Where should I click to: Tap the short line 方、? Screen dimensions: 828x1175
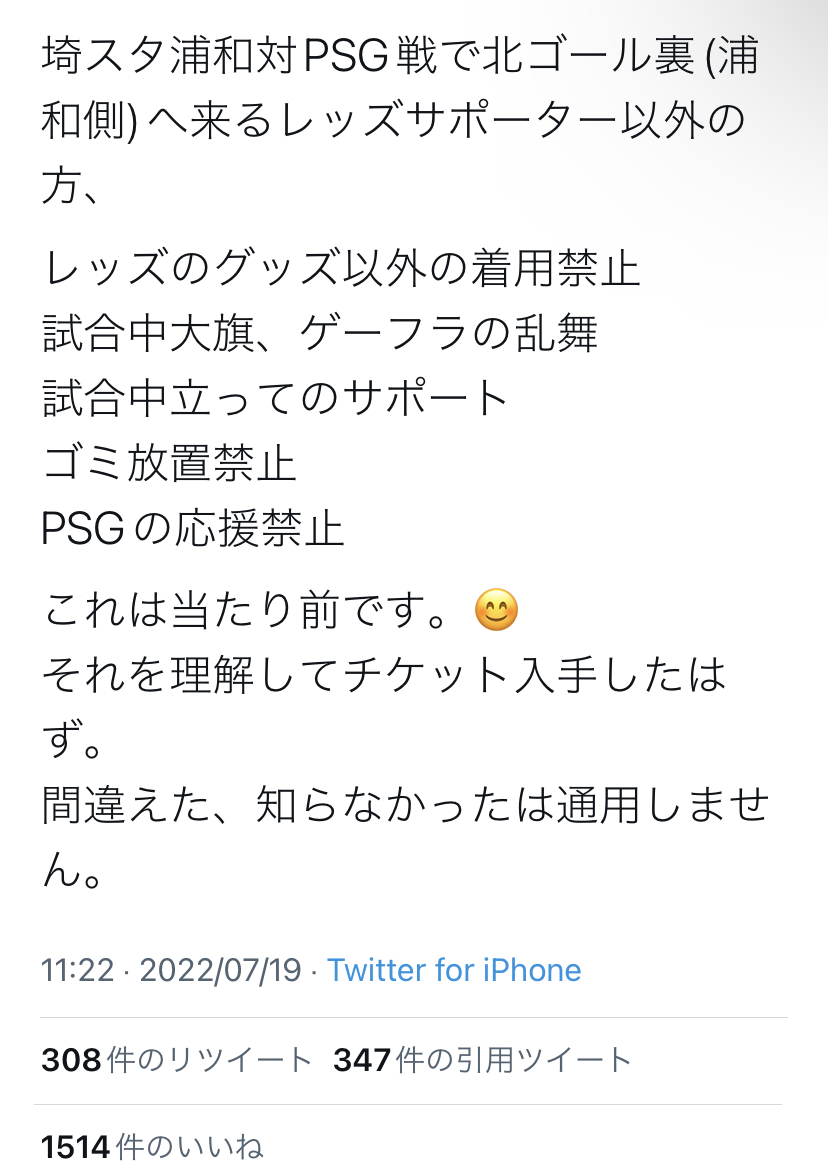point(70,187)
